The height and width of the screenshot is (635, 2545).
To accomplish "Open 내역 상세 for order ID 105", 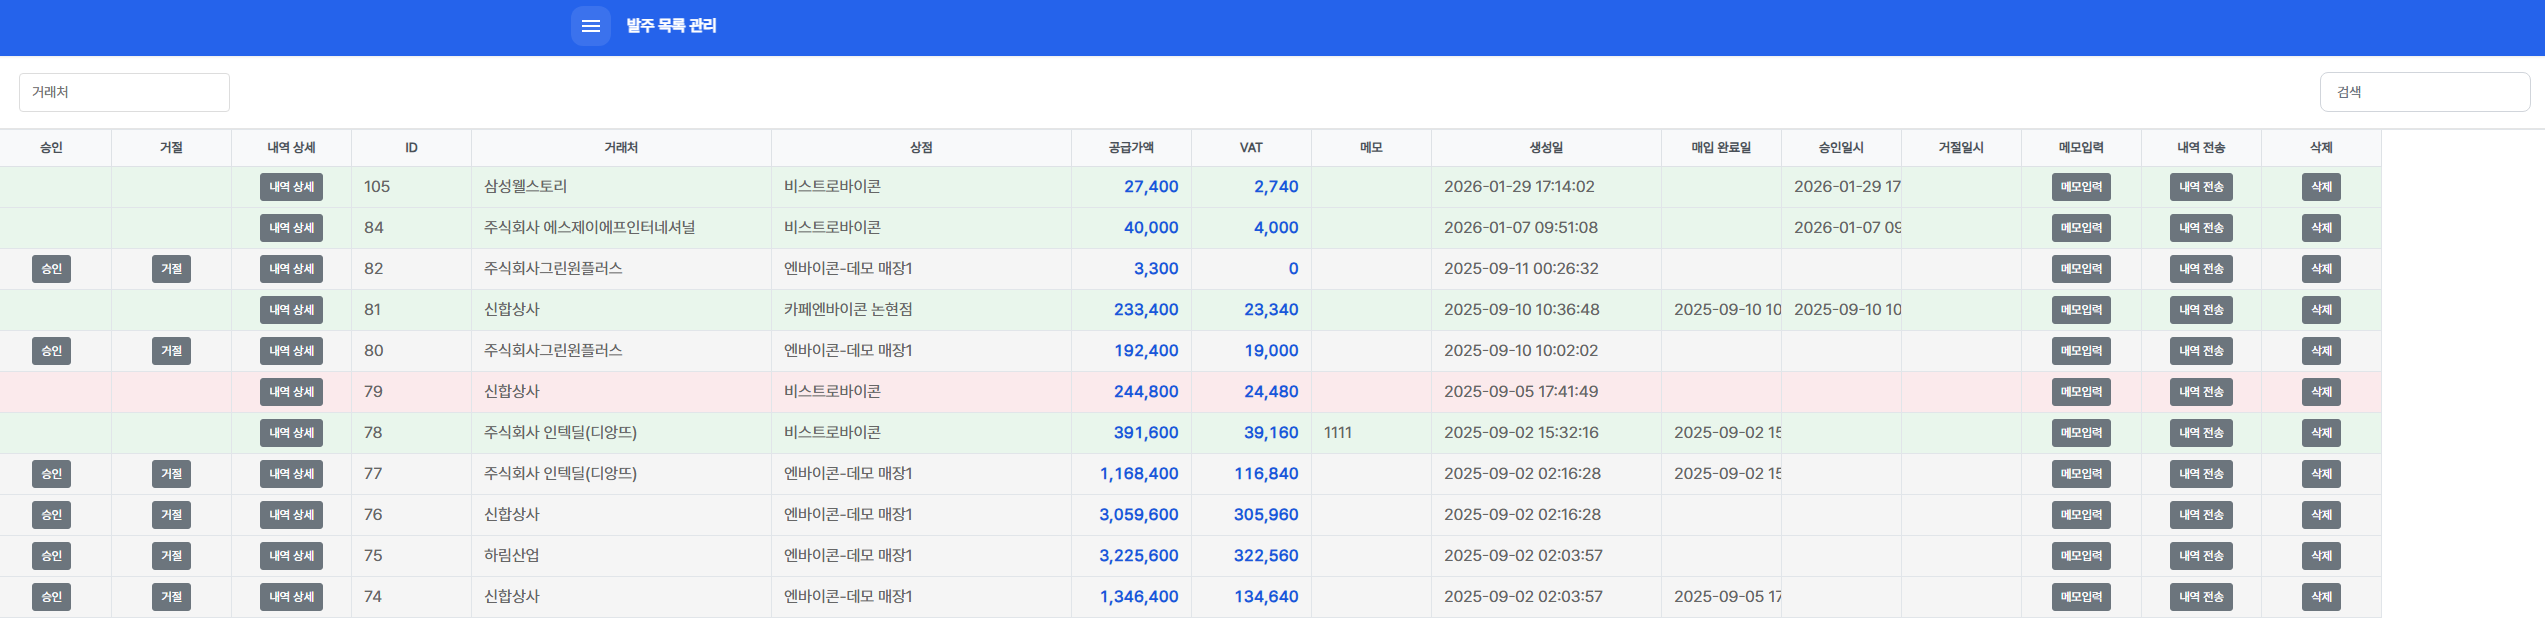I will pos(291,187).
